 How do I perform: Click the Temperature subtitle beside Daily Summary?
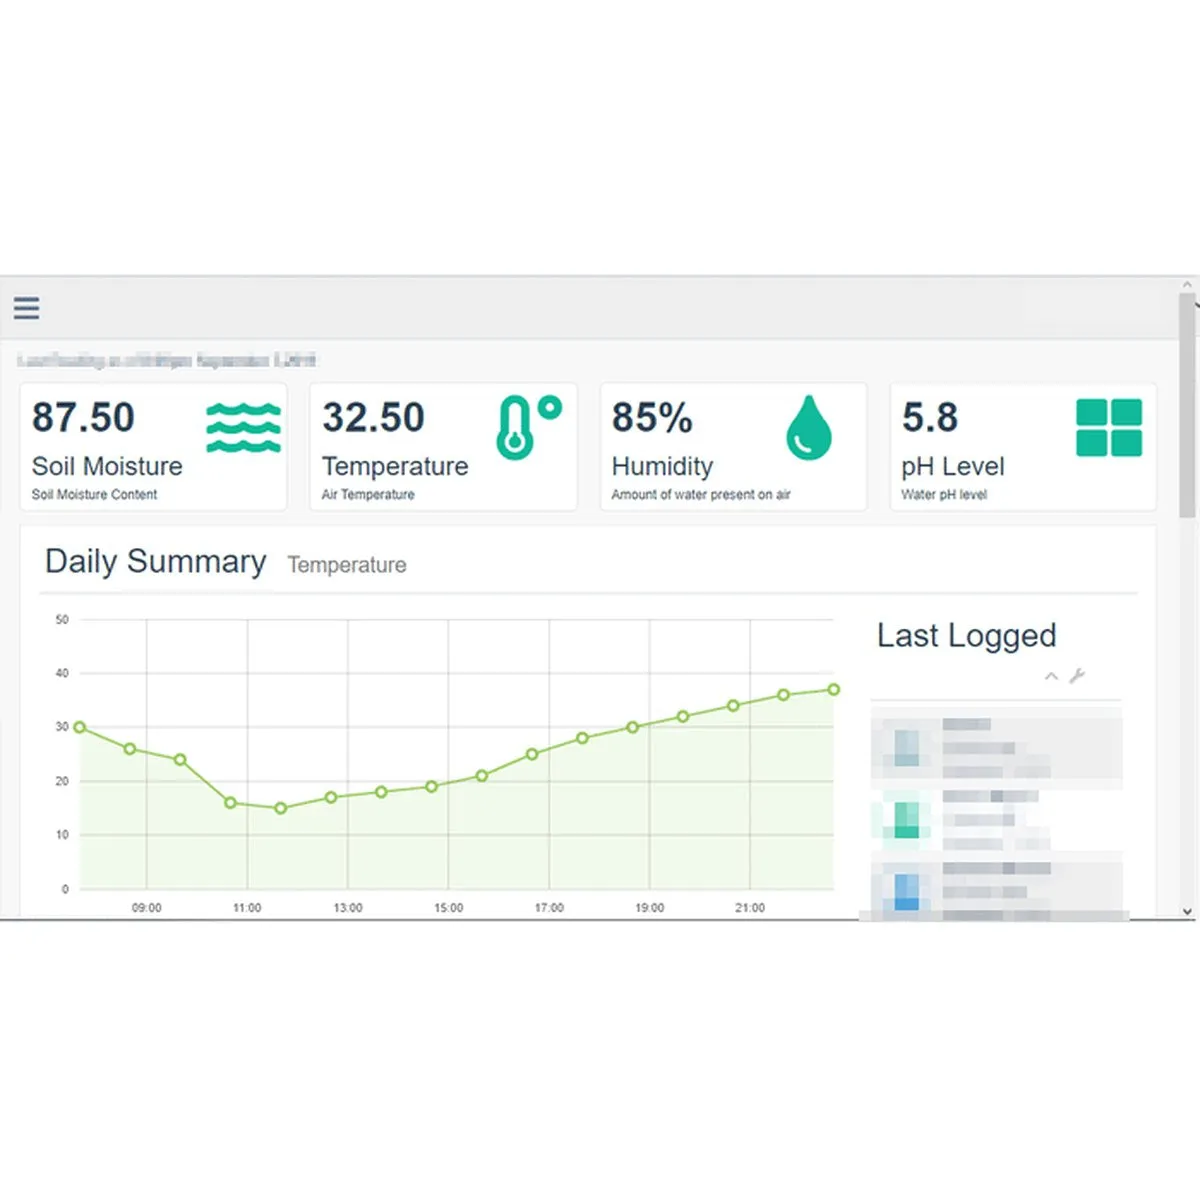click(347, 565)
